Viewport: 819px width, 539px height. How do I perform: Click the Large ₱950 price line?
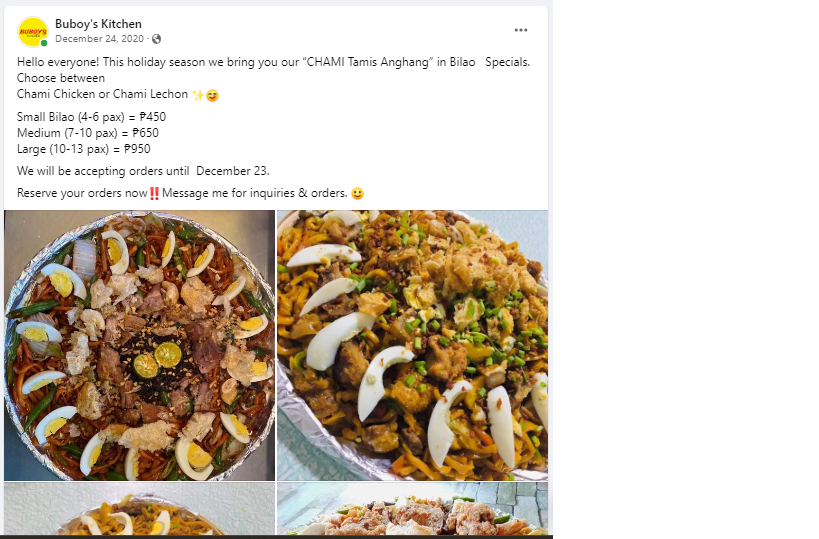[x=84, y=149]
